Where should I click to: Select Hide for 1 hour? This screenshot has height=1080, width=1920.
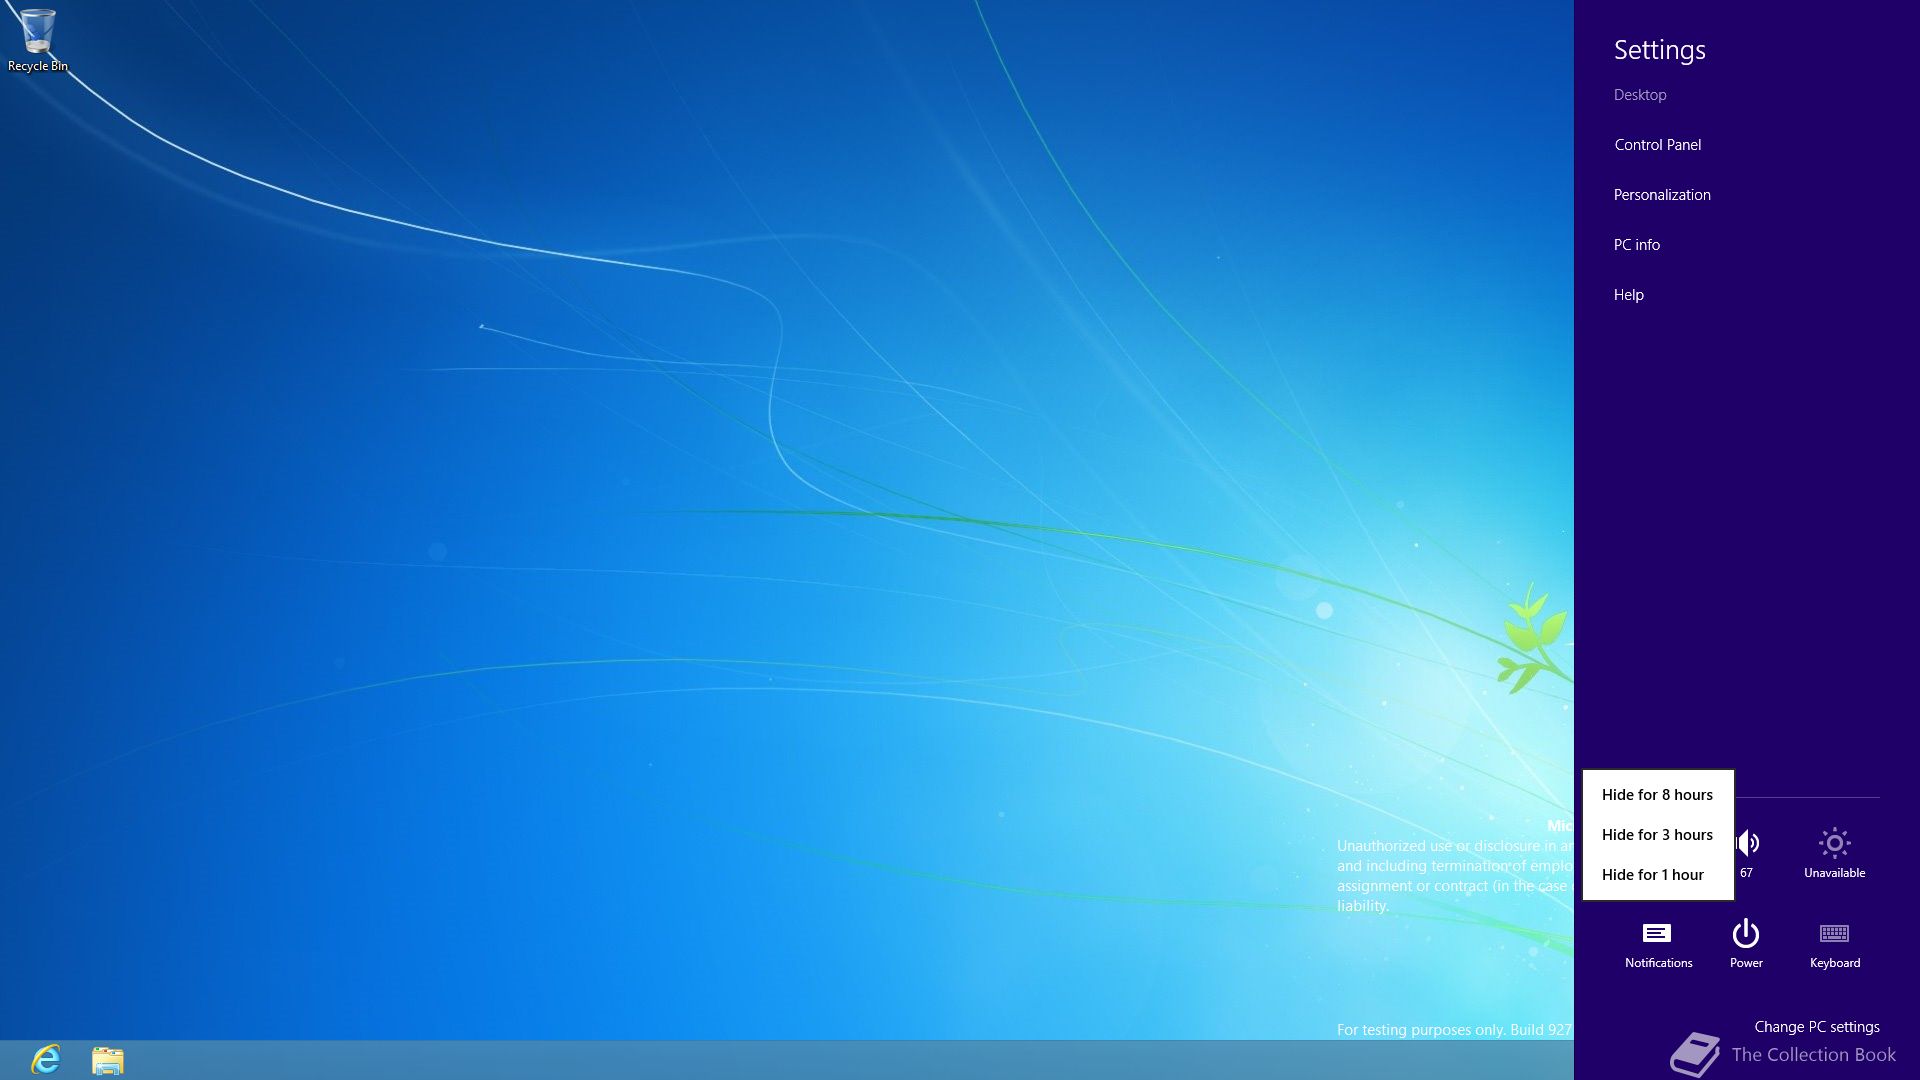click(x=1657, y=875)
